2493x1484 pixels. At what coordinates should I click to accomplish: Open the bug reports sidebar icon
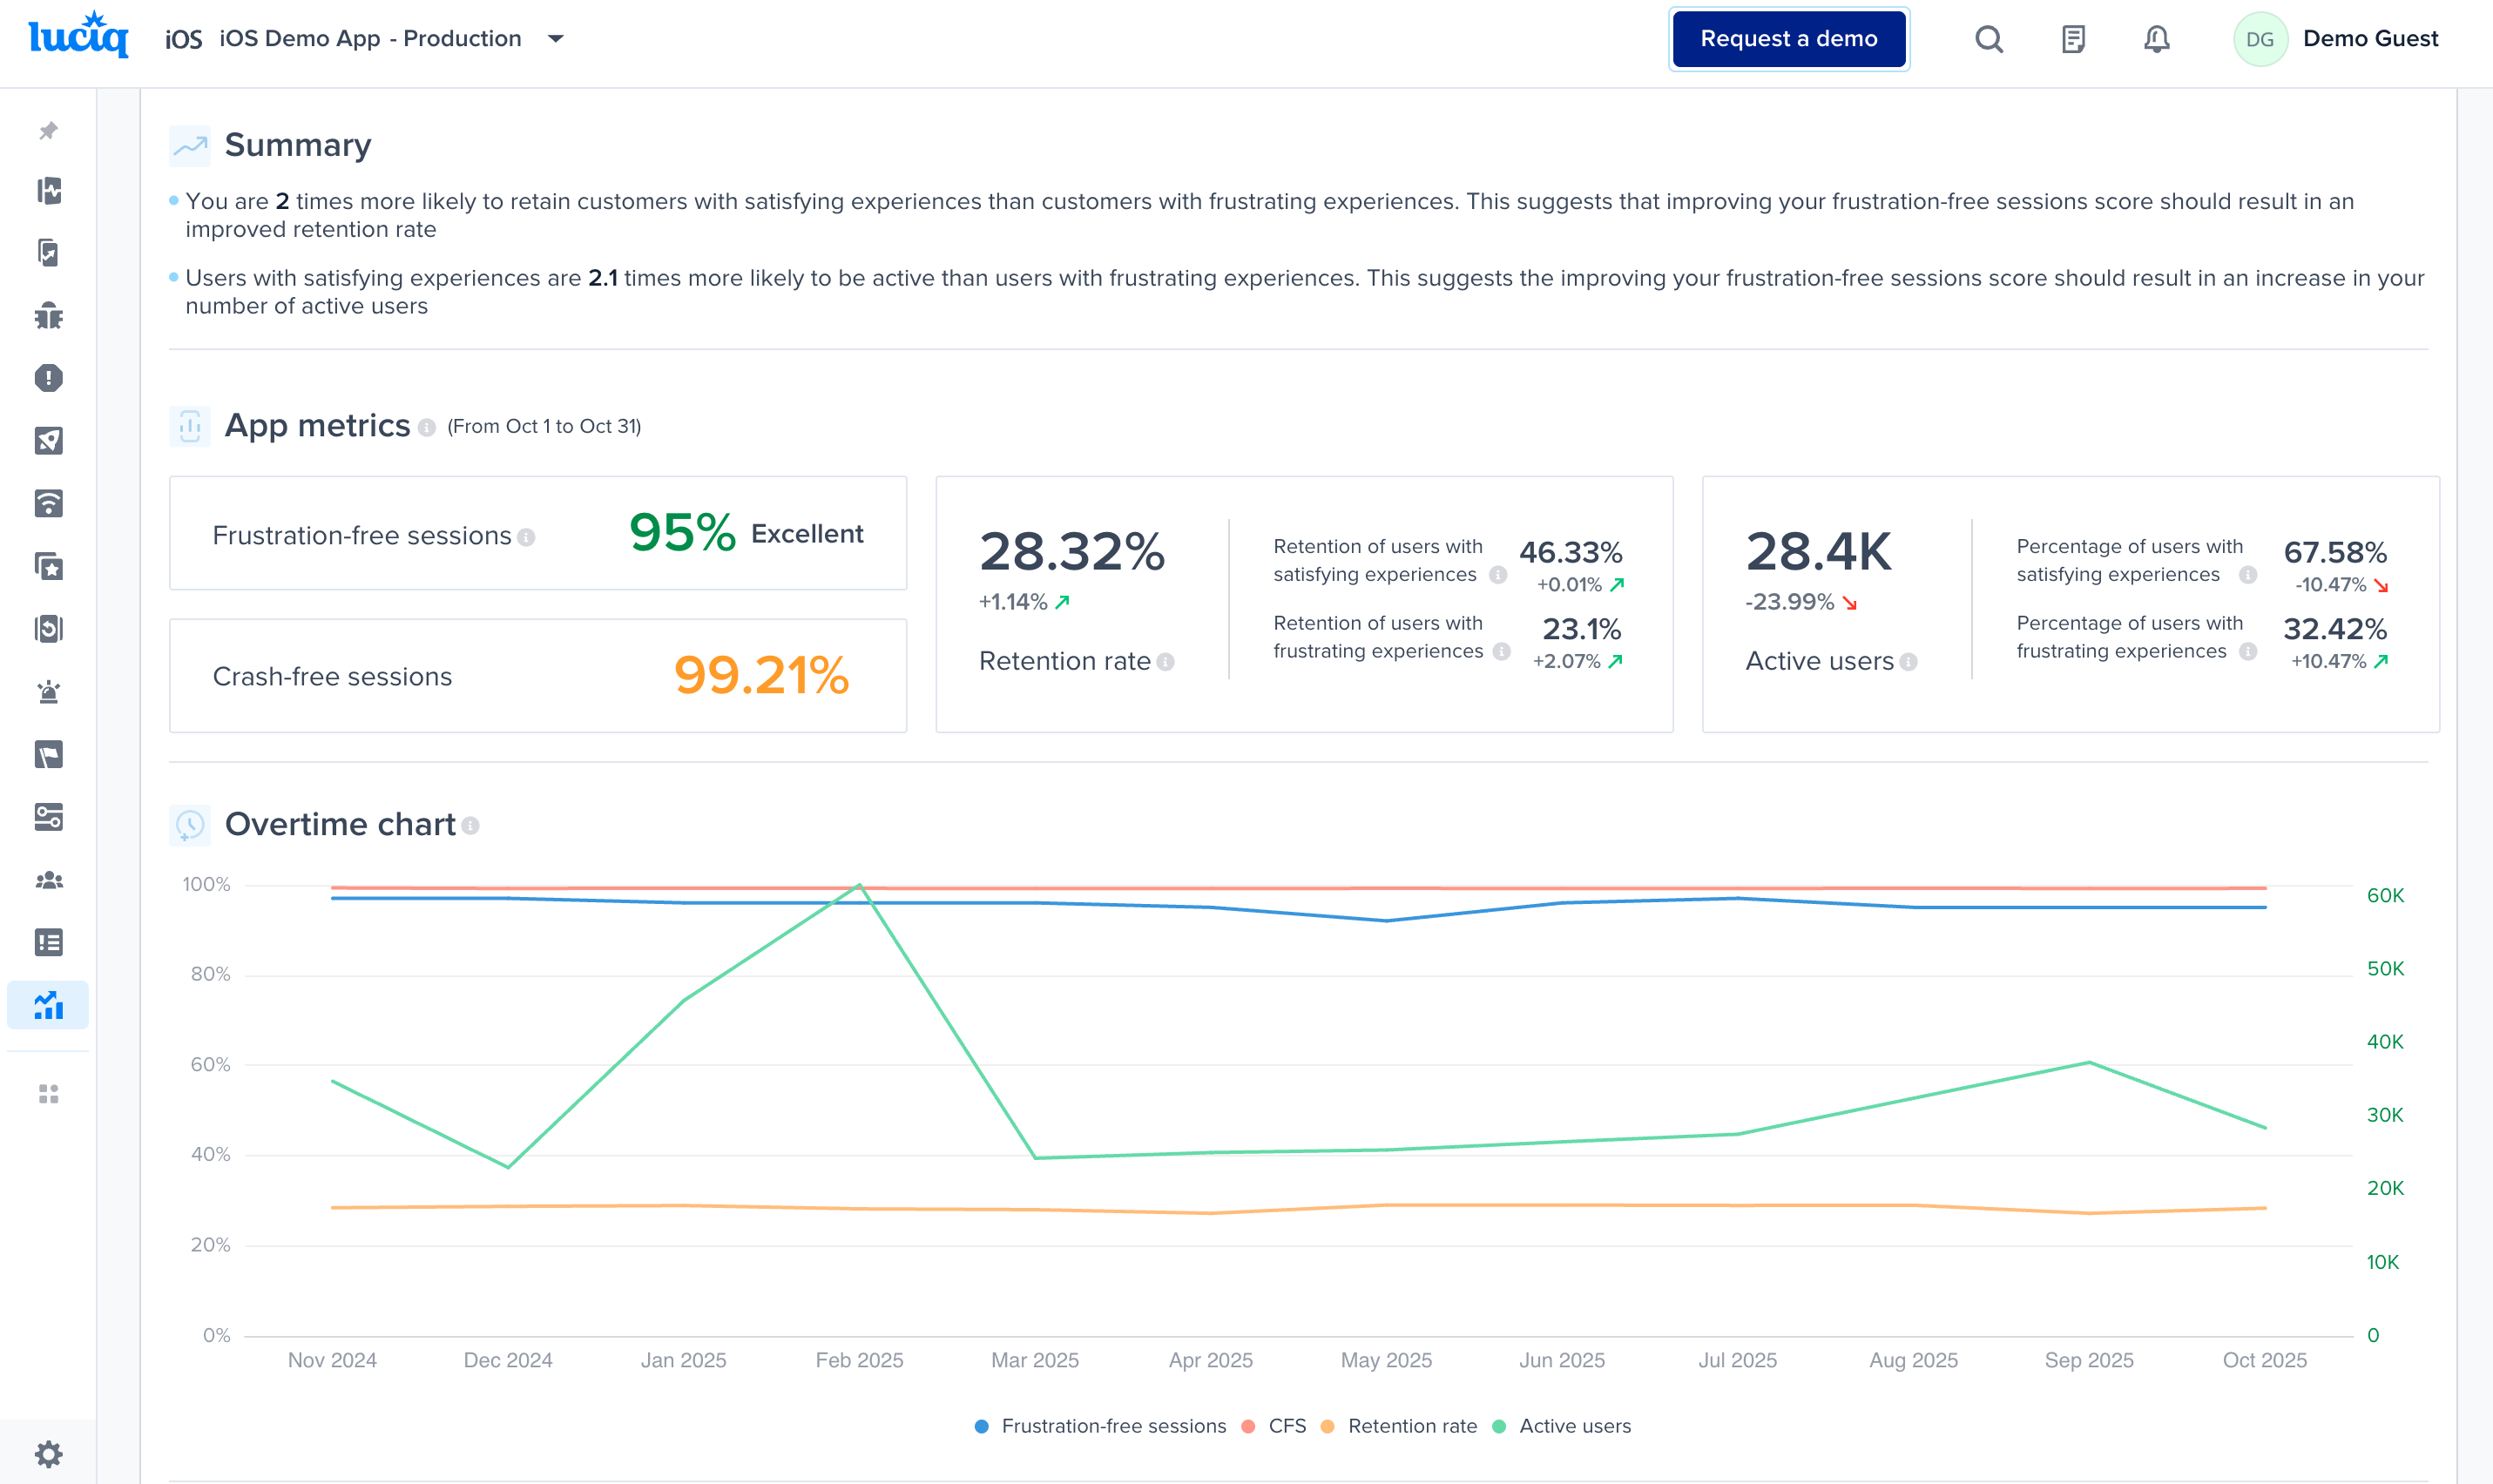coord(48,317)
